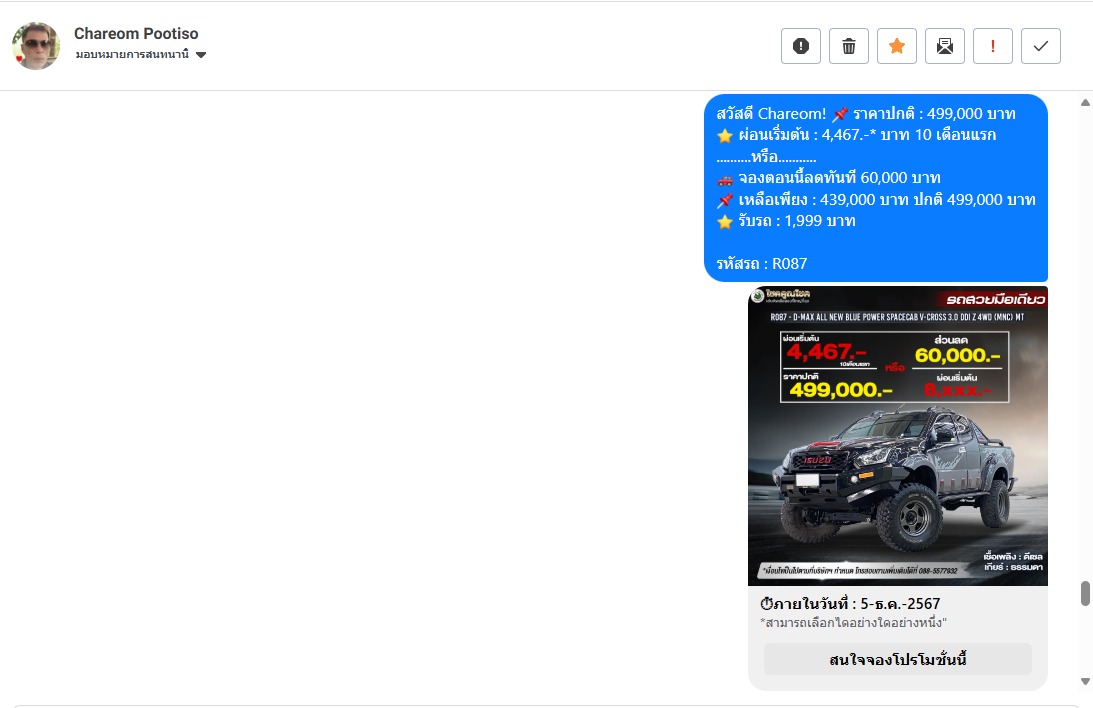
Task: Open Chareom Pootiso contact name
Action: 136,33
